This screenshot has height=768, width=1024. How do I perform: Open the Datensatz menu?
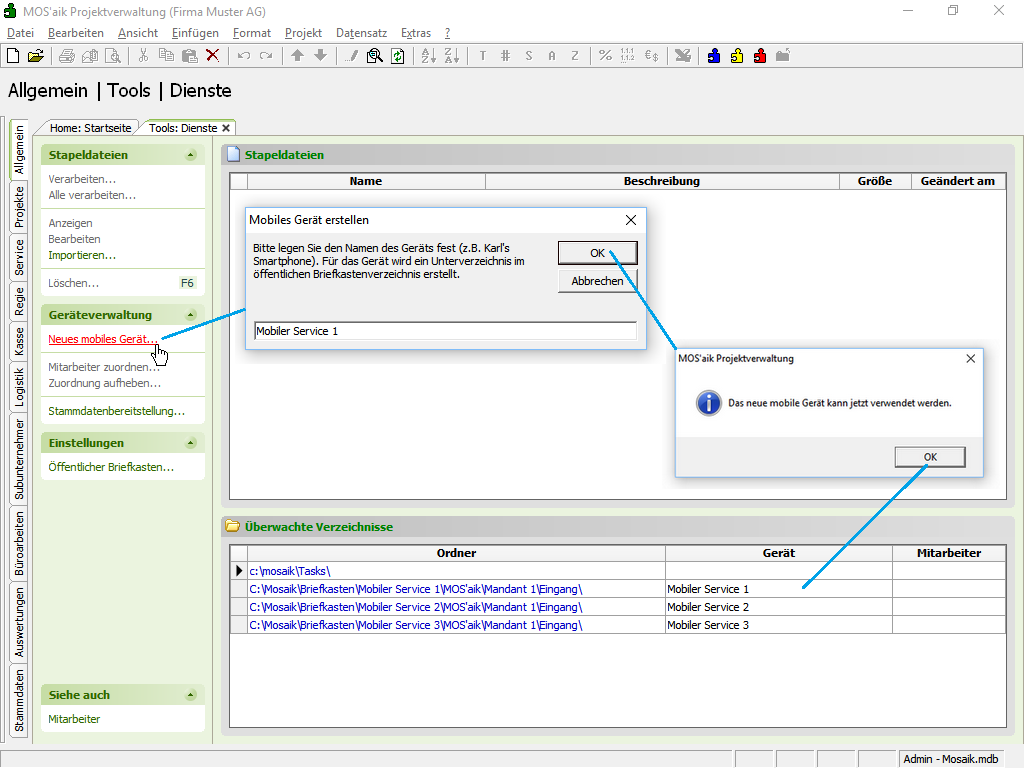click(x=362, y=33)
